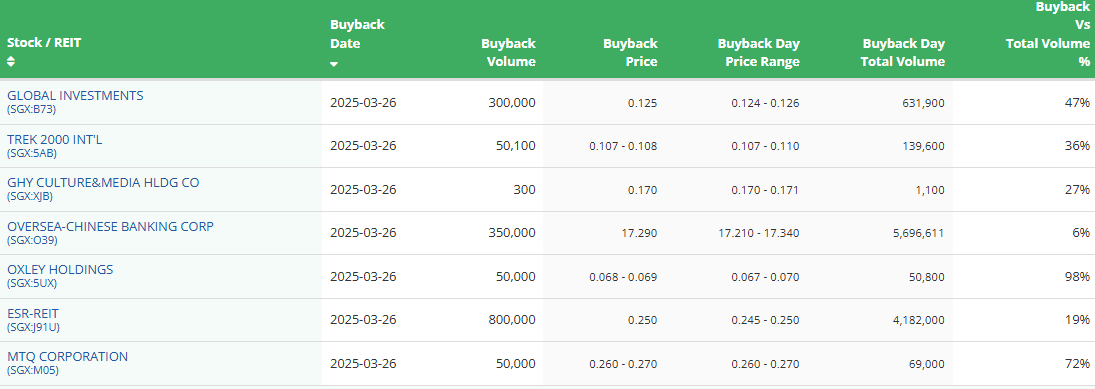Viewport: 1095px width, 389px height.
Task: Click the Buyback Day Price Range header
Action: 758,52
